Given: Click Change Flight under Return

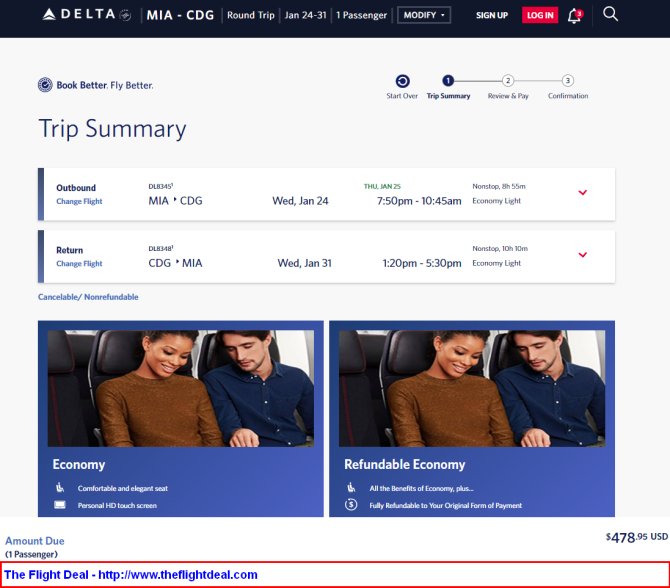Looking at the screenshot, I should click(79, 264).
